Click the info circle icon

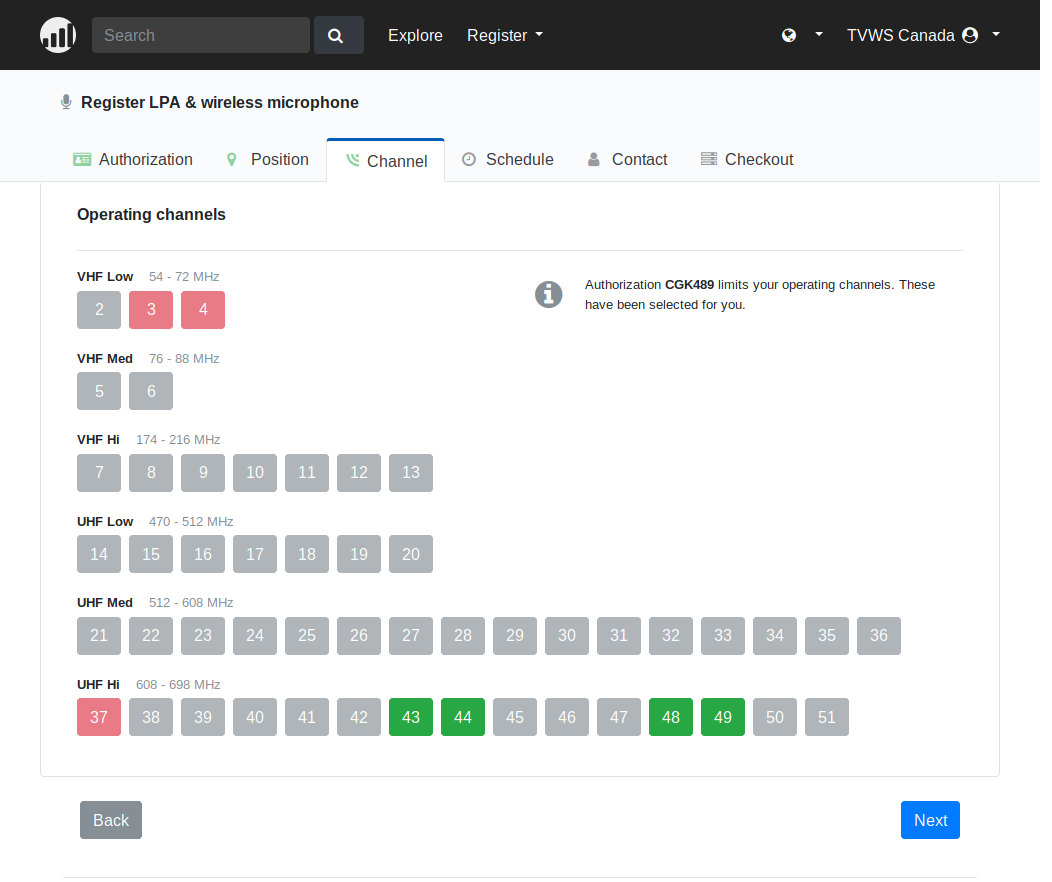coord(548,294)
